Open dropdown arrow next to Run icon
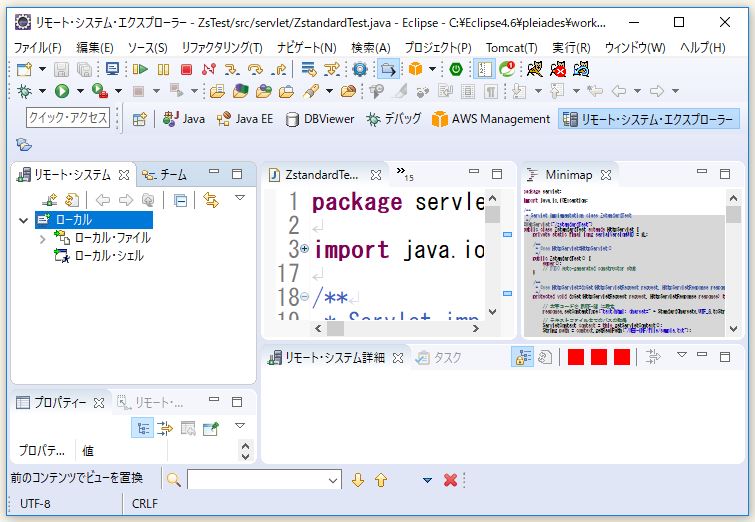This screenshot has width=755, height=522. click(80, 91)
